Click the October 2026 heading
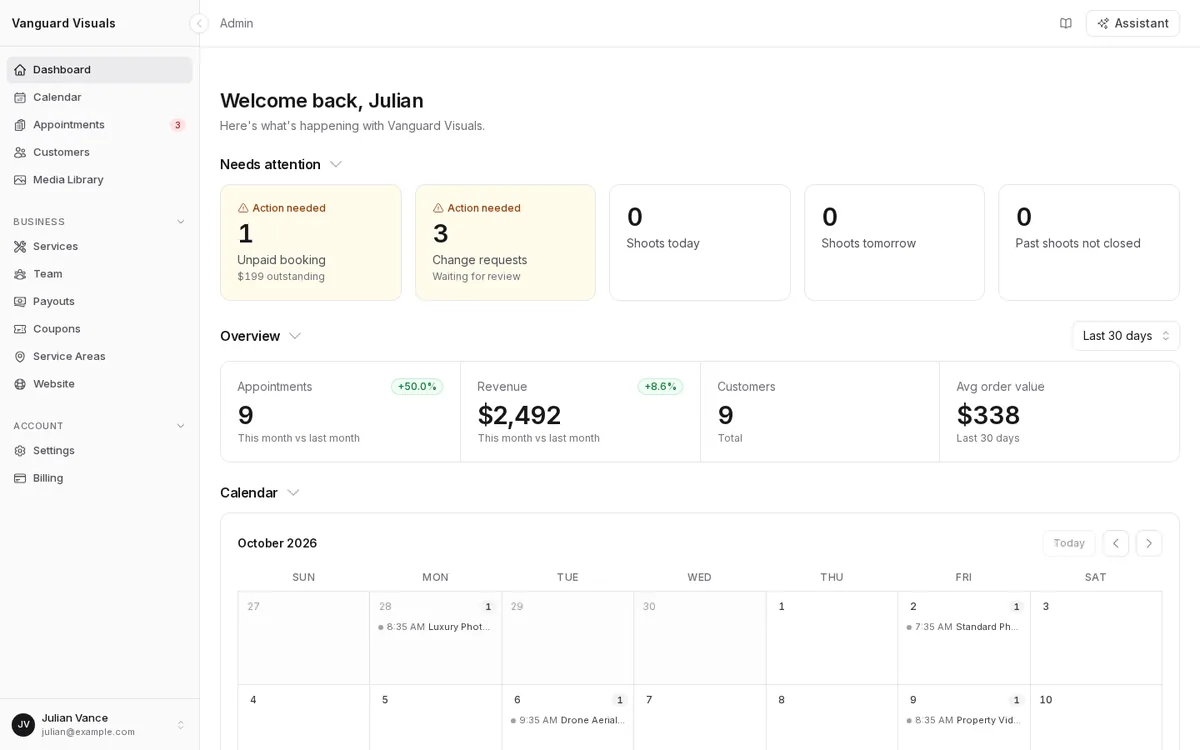Viewport: 1200px width, 750px height. pyautogui.click(x=277, y=543)
